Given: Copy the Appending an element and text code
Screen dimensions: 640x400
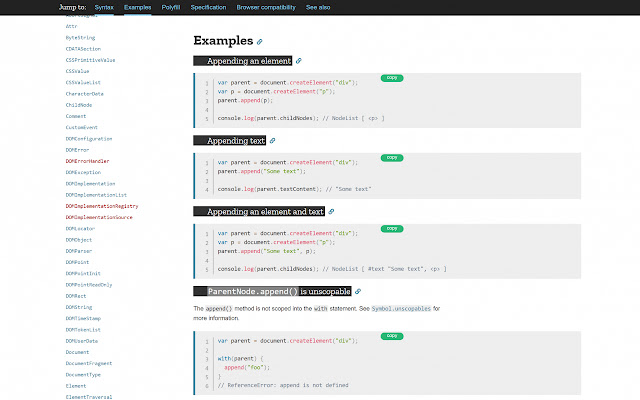Looking at the screenshot, I should point(392,227).
